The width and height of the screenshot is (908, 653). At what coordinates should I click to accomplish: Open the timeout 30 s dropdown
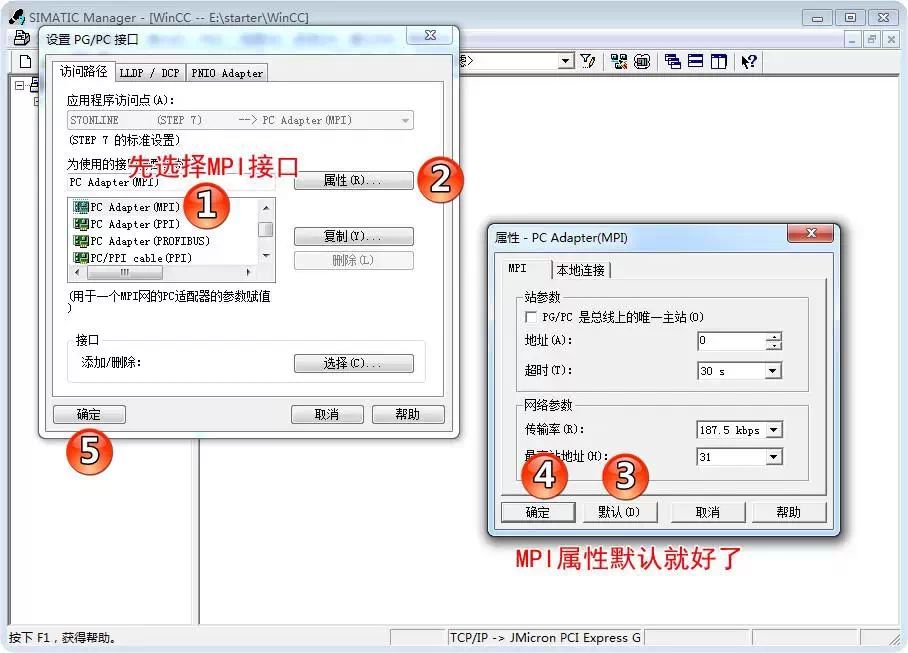coord(772,370)
